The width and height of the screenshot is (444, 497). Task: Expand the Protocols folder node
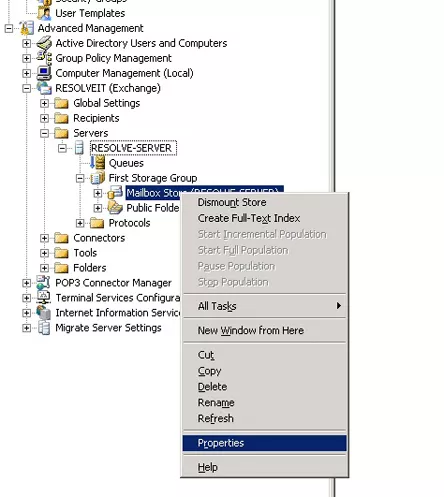(x=80, y=223)
